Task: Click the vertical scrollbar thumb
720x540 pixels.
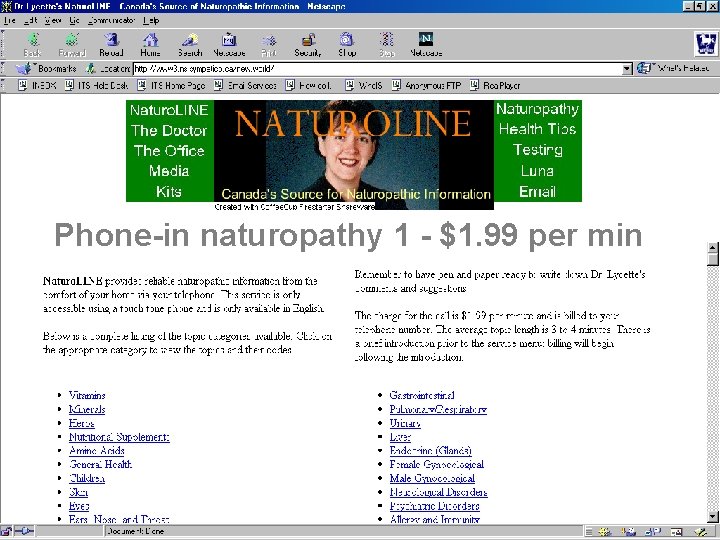Action: pos(713,260)
